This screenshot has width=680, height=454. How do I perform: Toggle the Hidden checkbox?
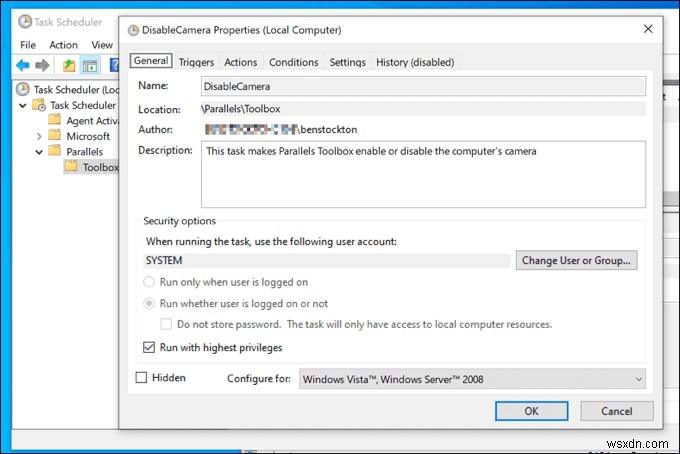(141, 378)
